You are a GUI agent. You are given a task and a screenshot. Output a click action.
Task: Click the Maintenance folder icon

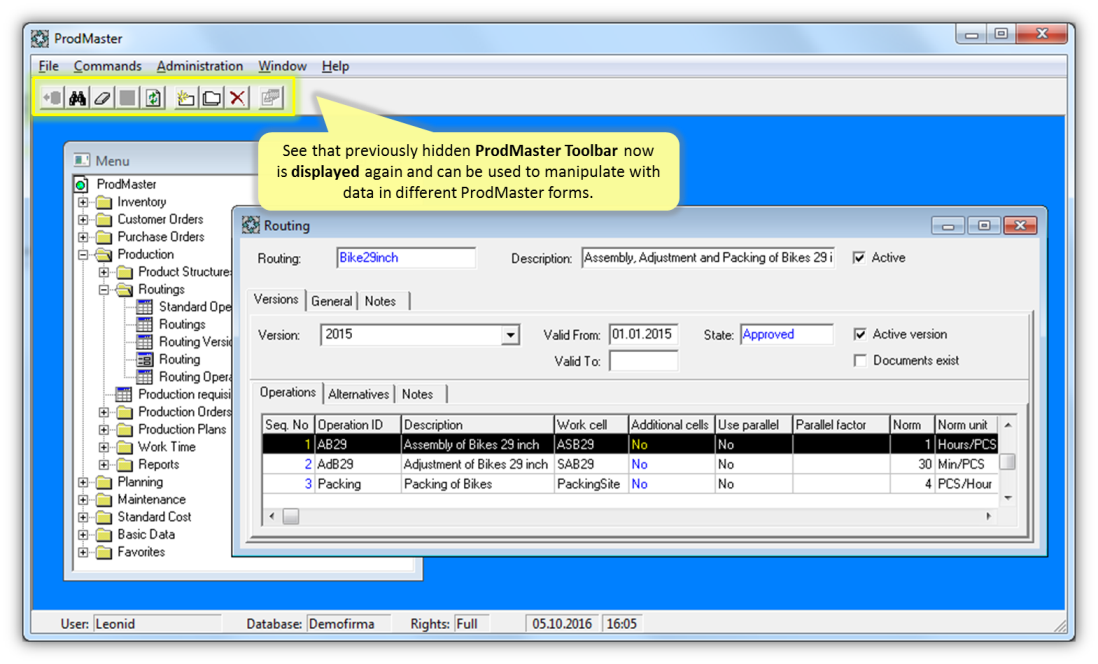point(104,499)
